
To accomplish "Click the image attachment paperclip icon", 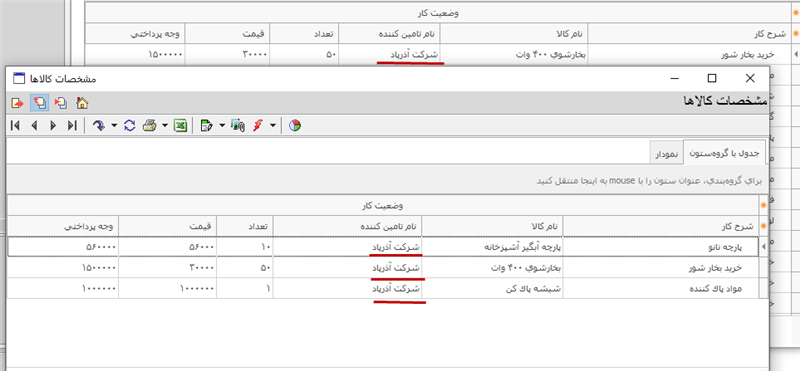I will [238, 126].
